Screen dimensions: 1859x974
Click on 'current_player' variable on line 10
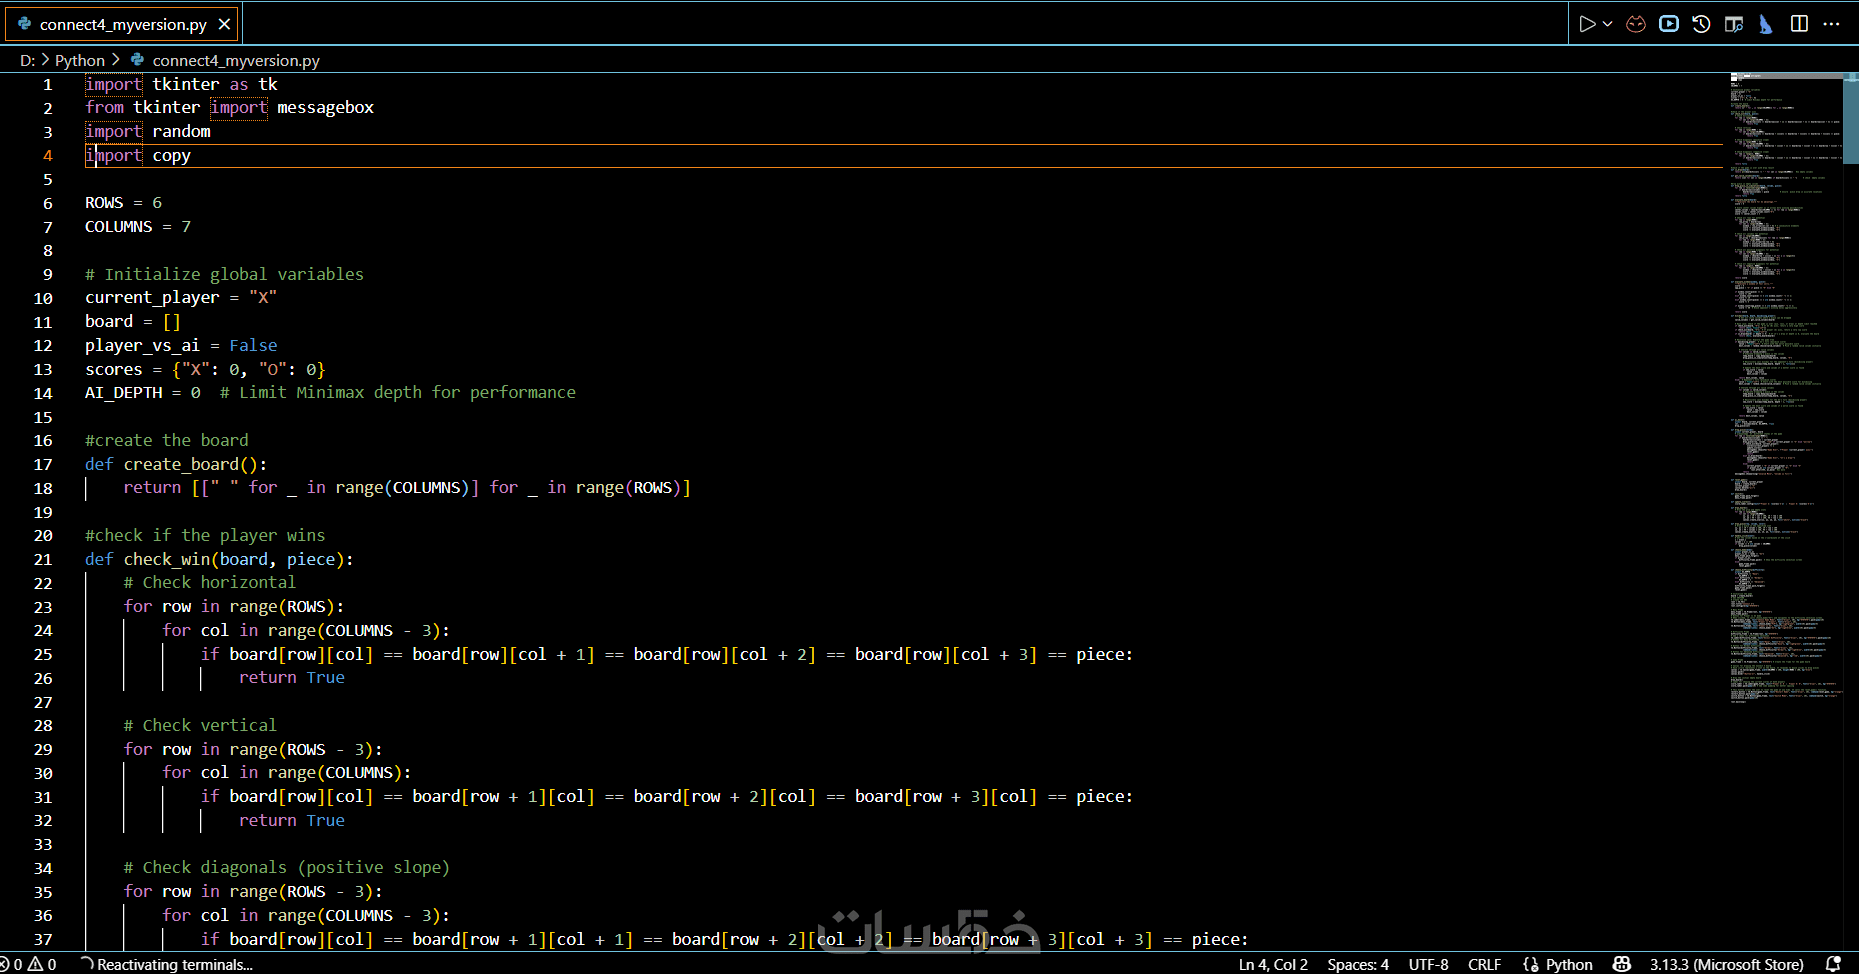coord(152,298)
